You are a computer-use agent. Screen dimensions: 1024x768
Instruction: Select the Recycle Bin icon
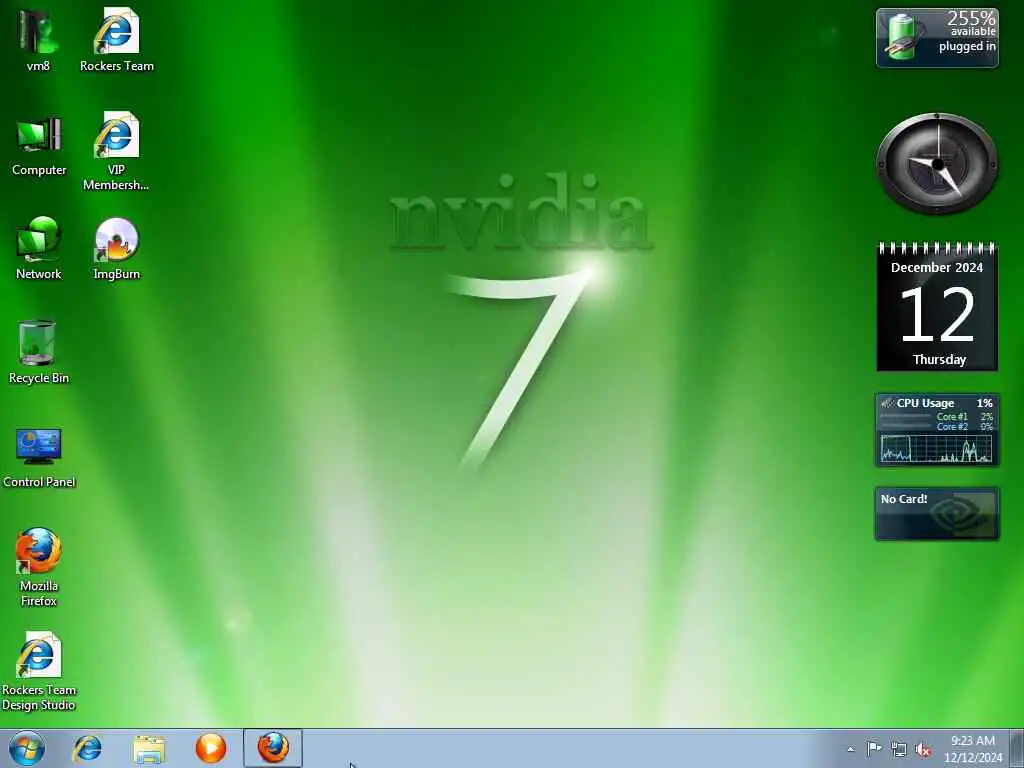point(39,351)
